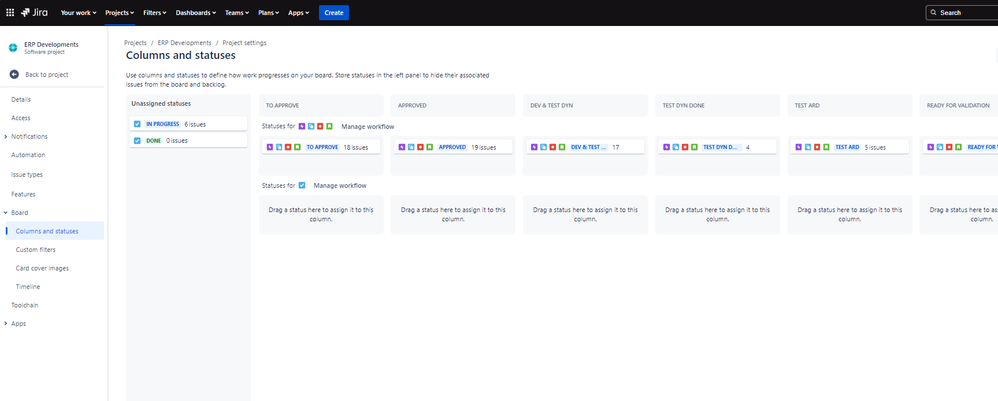Viewport: 998px width, 401px height.
Task: Open the Apps dropdown in the top bar
Action: click(299, 13)
